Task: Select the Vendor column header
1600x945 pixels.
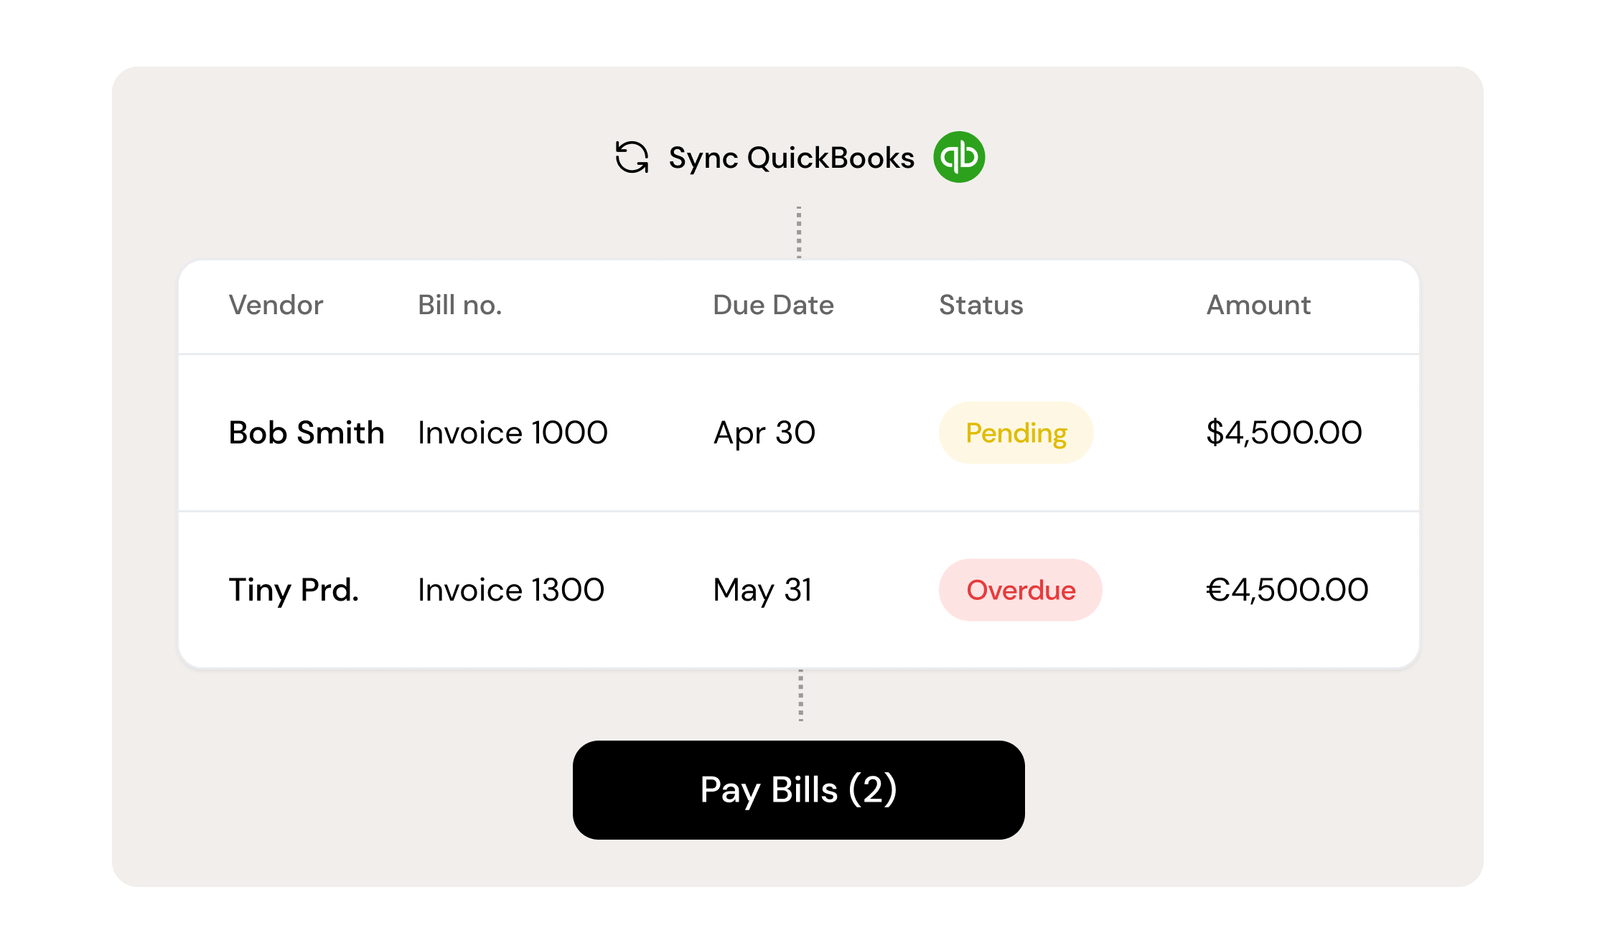Action: 276,305
